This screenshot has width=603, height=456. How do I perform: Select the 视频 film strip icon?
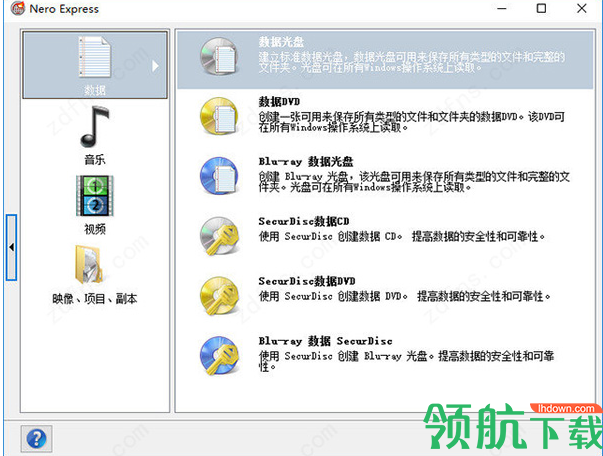tap(95, 196)
